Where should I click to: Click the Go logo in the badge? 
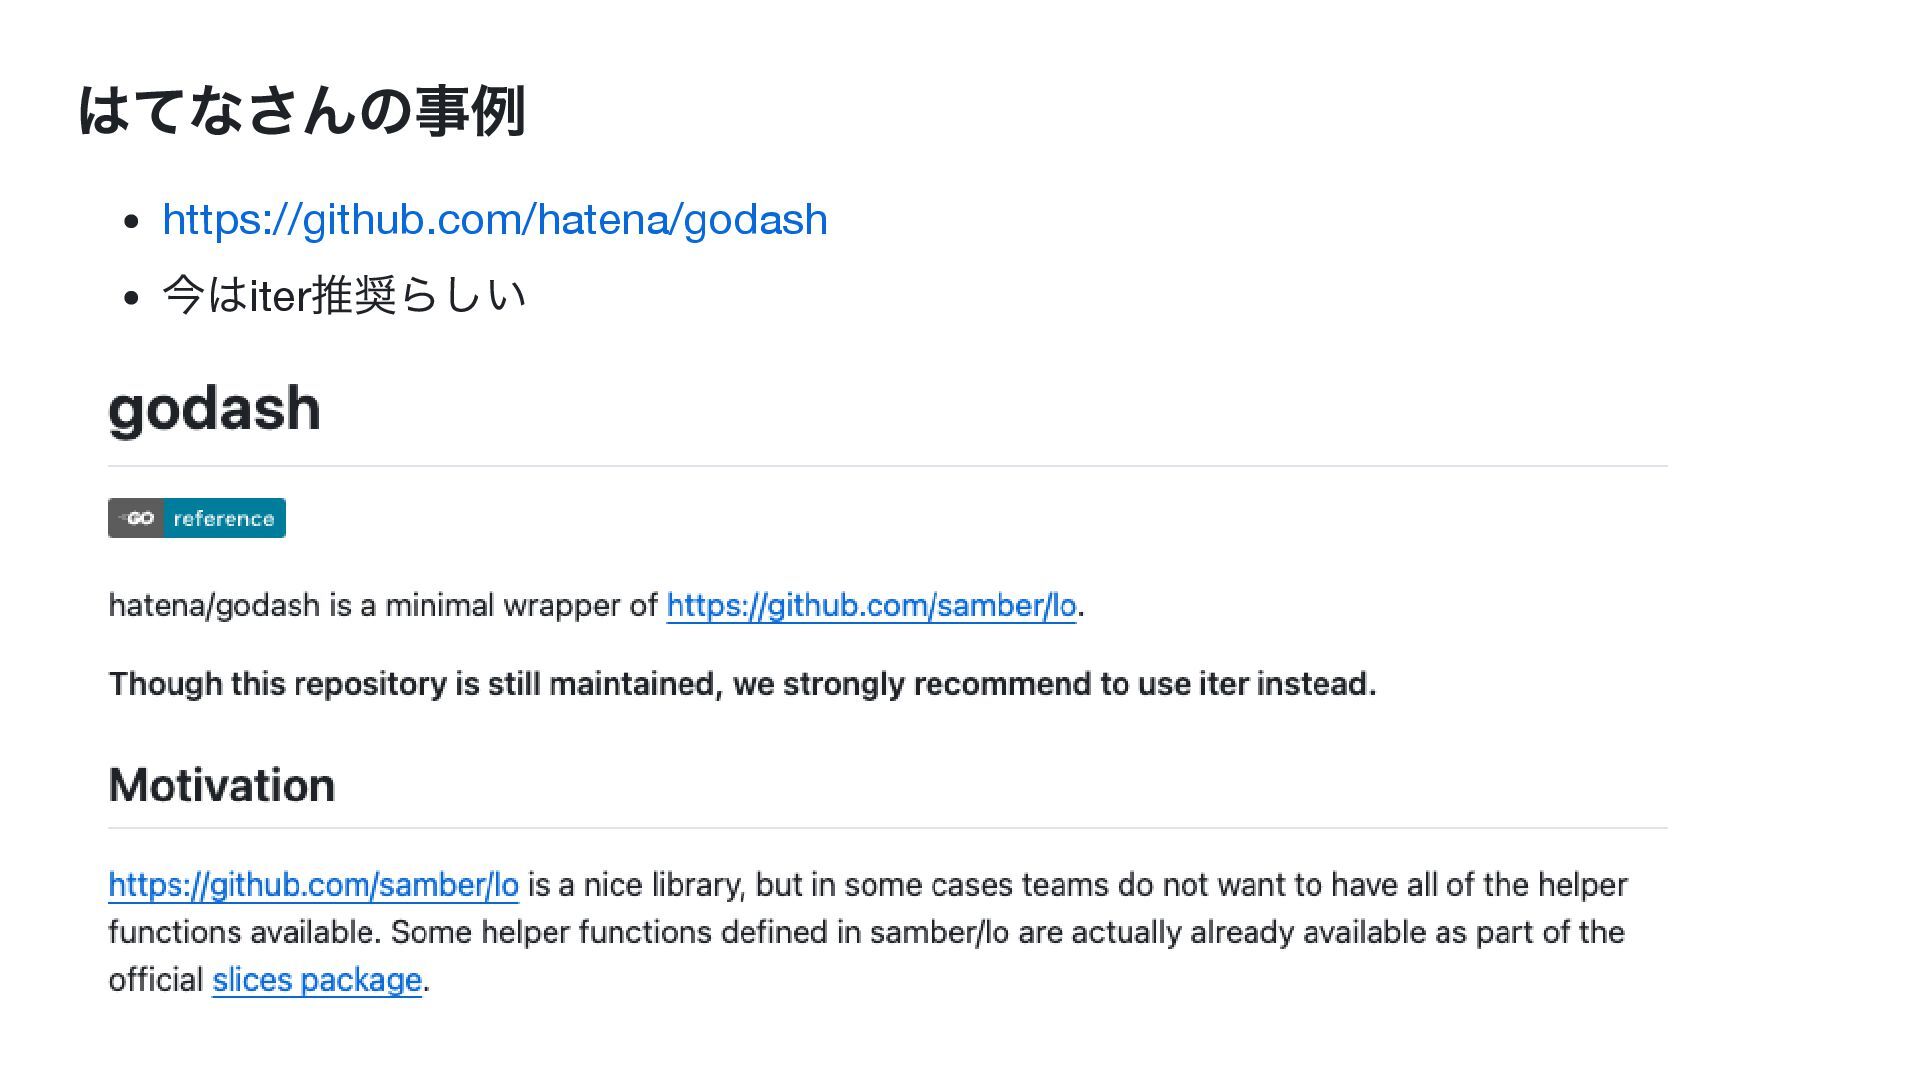click(x=136, y=518)
